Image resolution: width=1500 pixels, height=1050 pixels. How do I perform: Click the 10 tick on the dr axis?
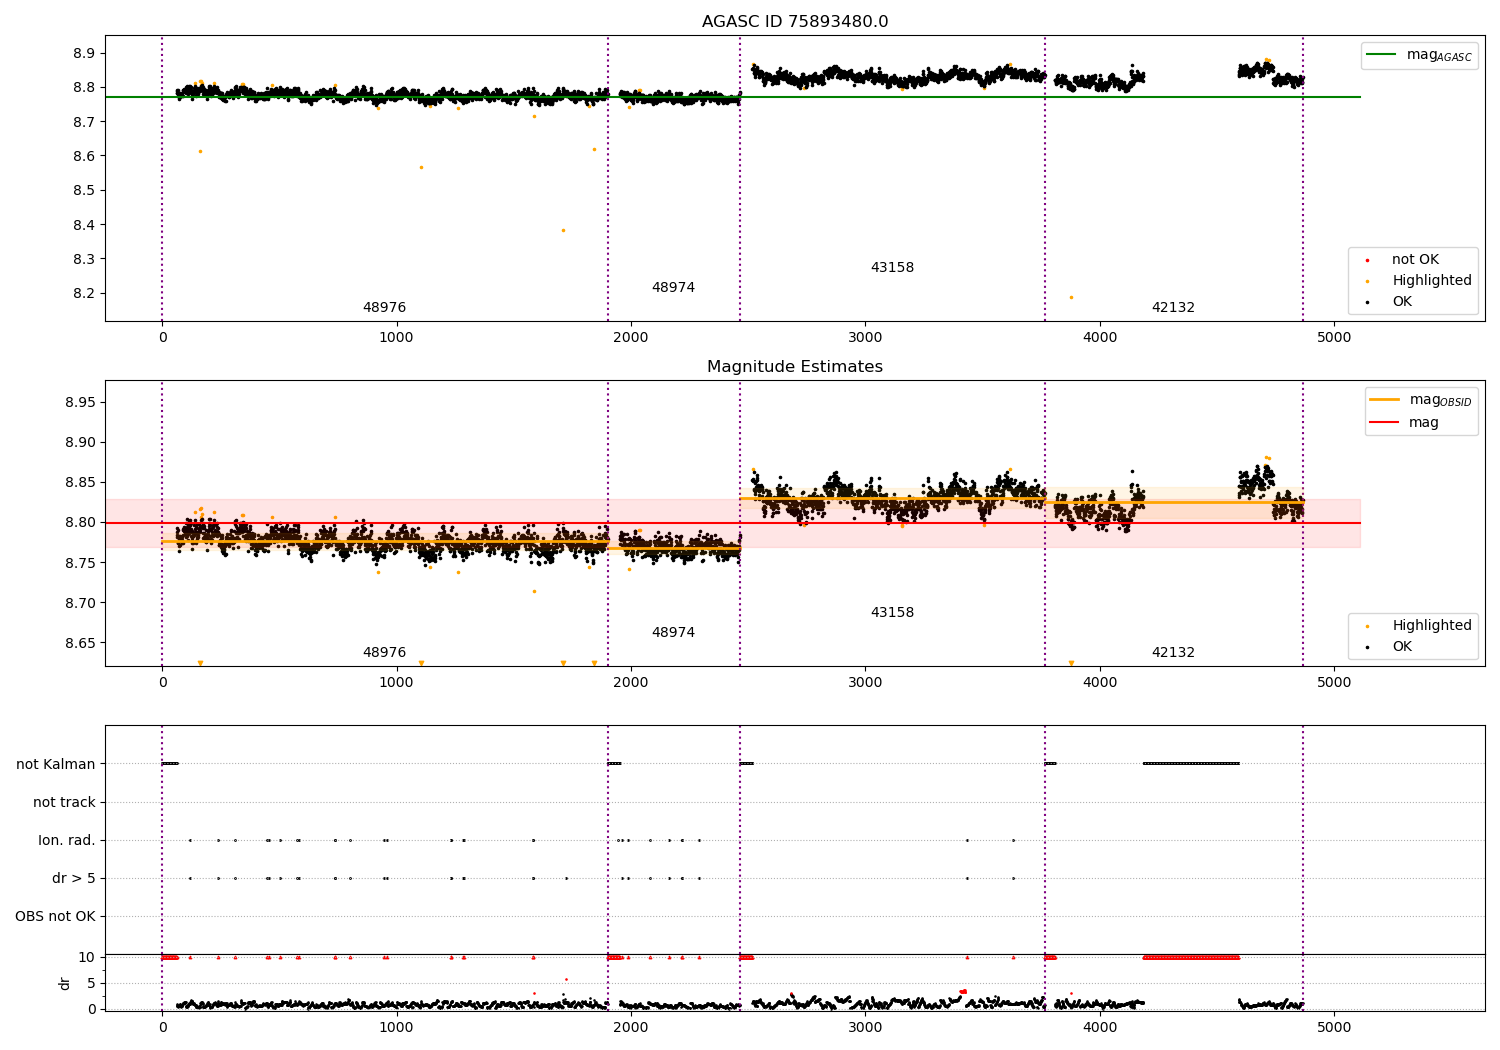tap(87, 958)
